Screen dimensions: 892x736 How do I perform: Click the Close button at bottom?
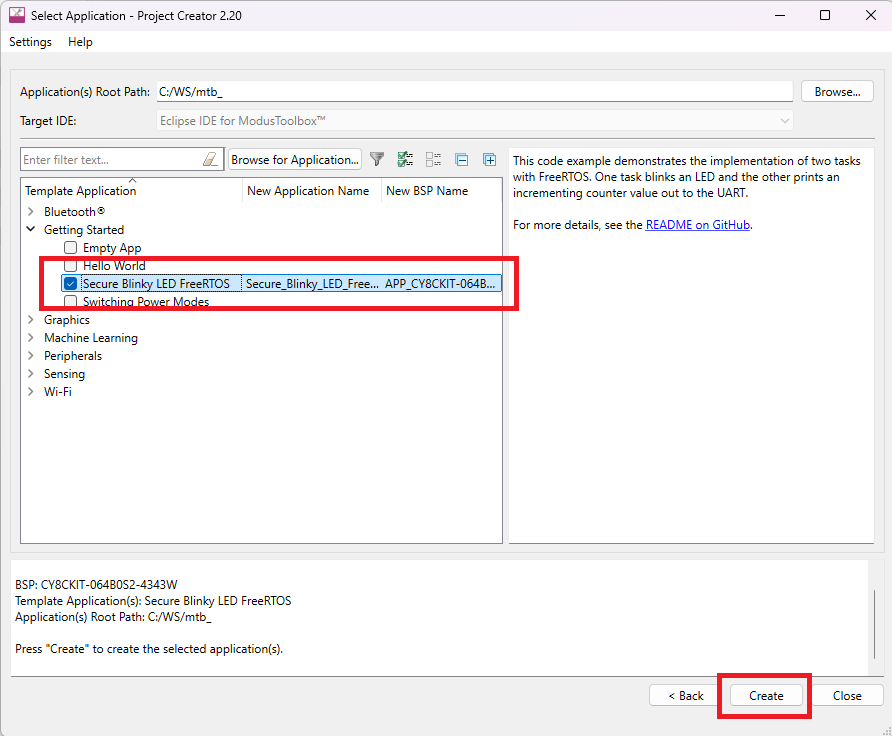pos(847,696)
